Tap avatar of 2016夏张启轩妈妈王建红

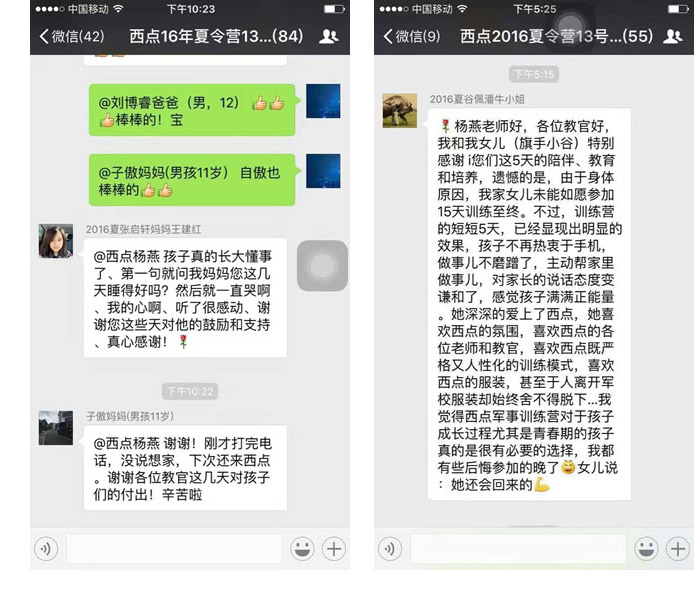[x=56, y=241]
